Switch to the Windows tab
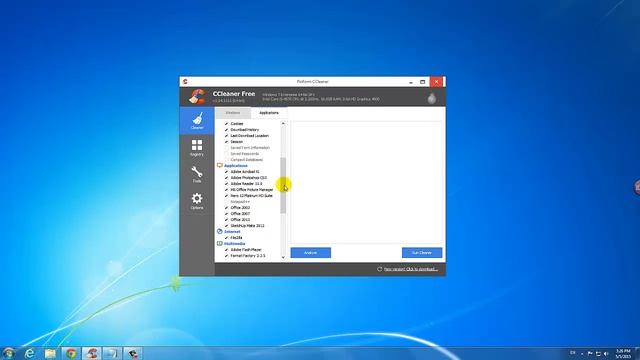 pyautogui.click(x=233, y=113)
